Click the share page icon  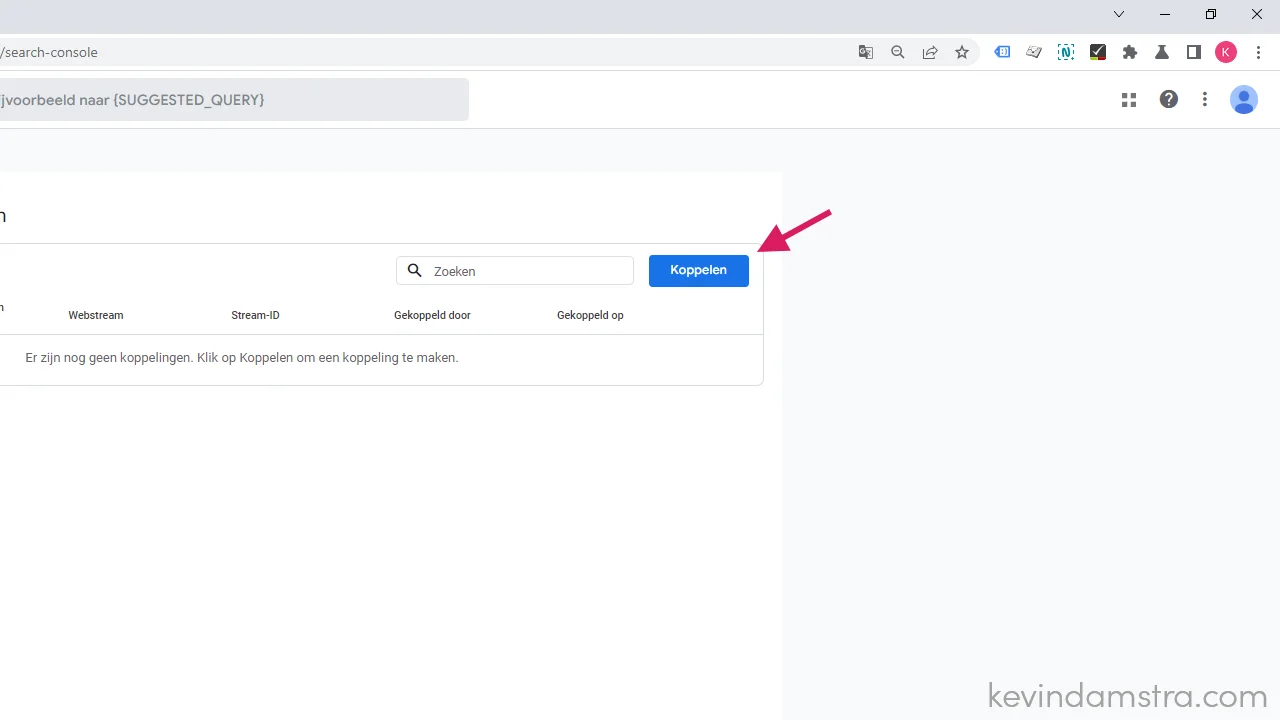click(x=930, y=52)
